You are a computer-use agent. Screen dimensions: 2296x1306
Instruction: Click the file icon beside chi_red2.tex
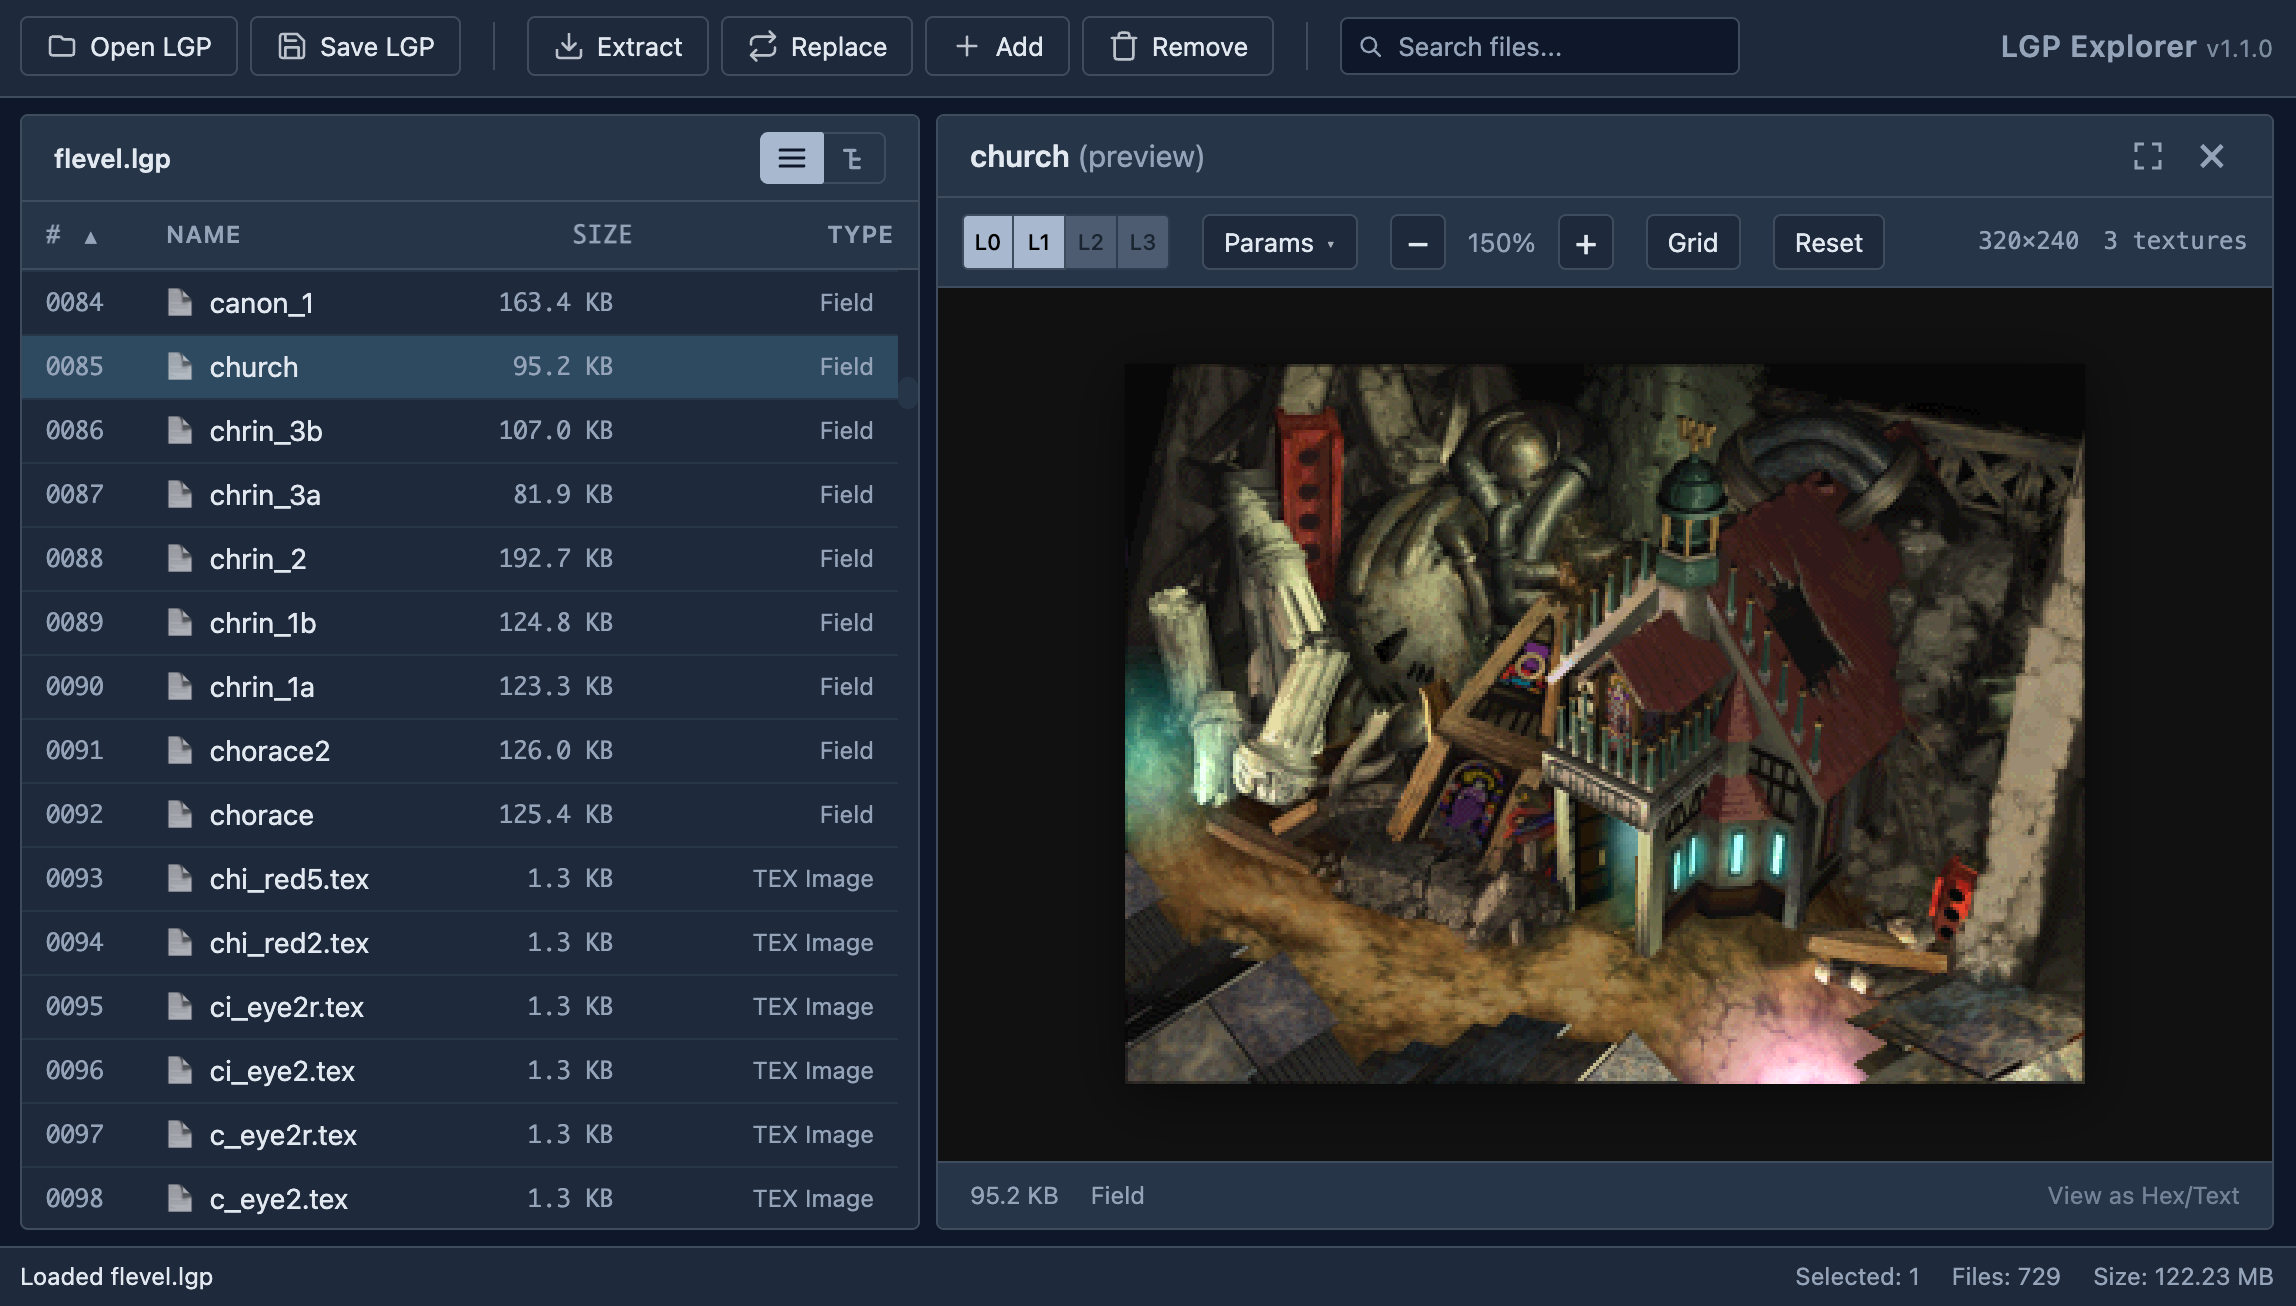coord(180,942)
